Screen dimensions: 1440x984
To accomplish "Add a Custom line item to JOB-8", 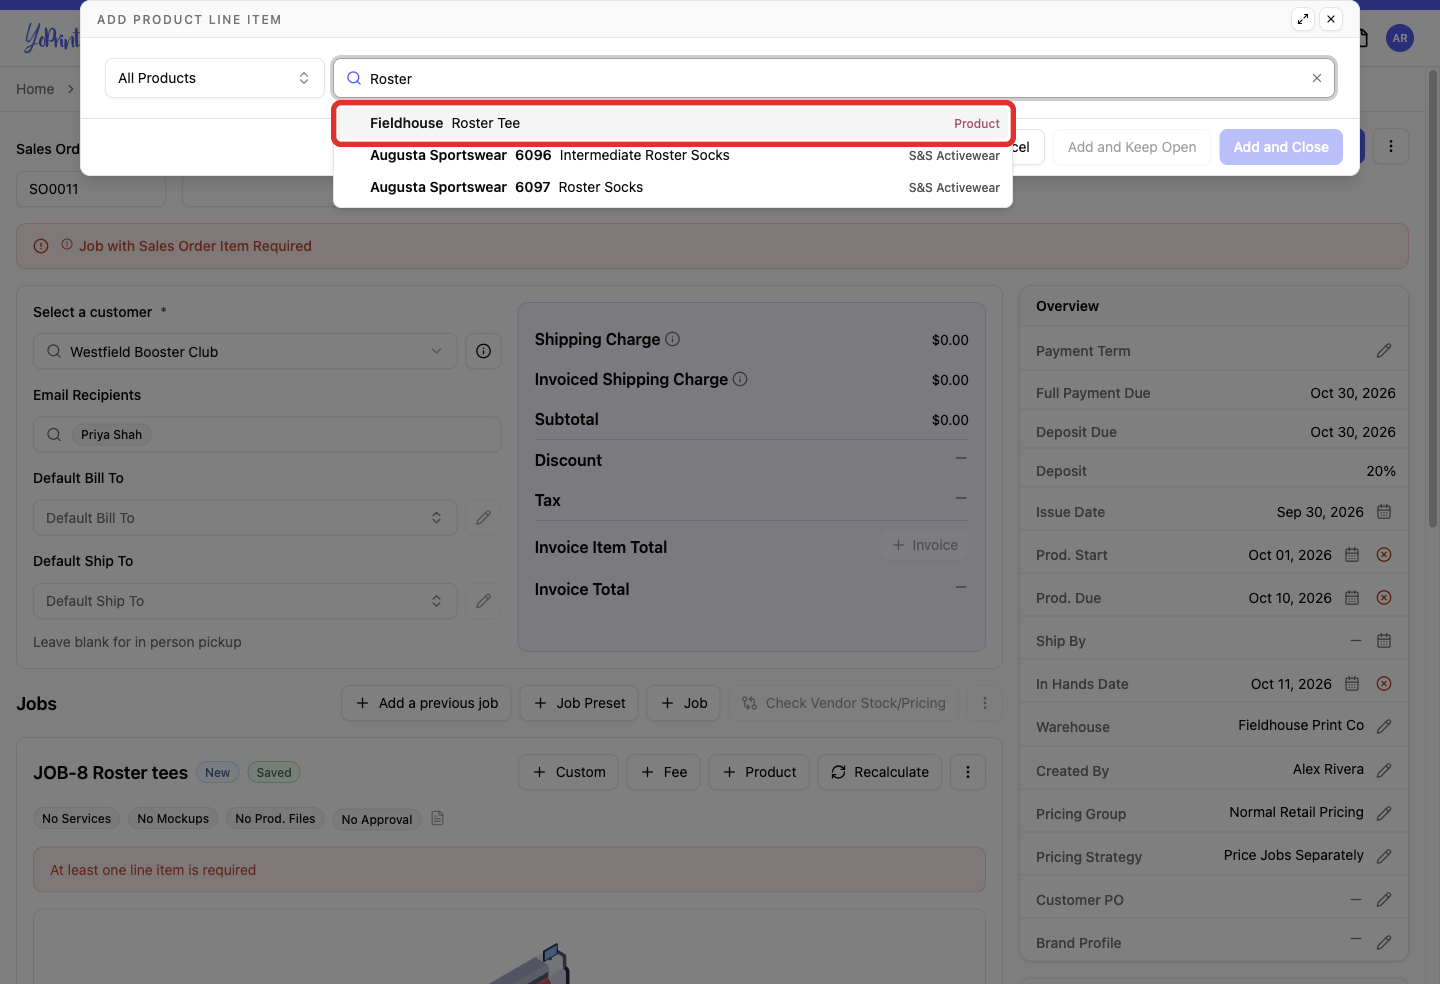I will point(569,772).
